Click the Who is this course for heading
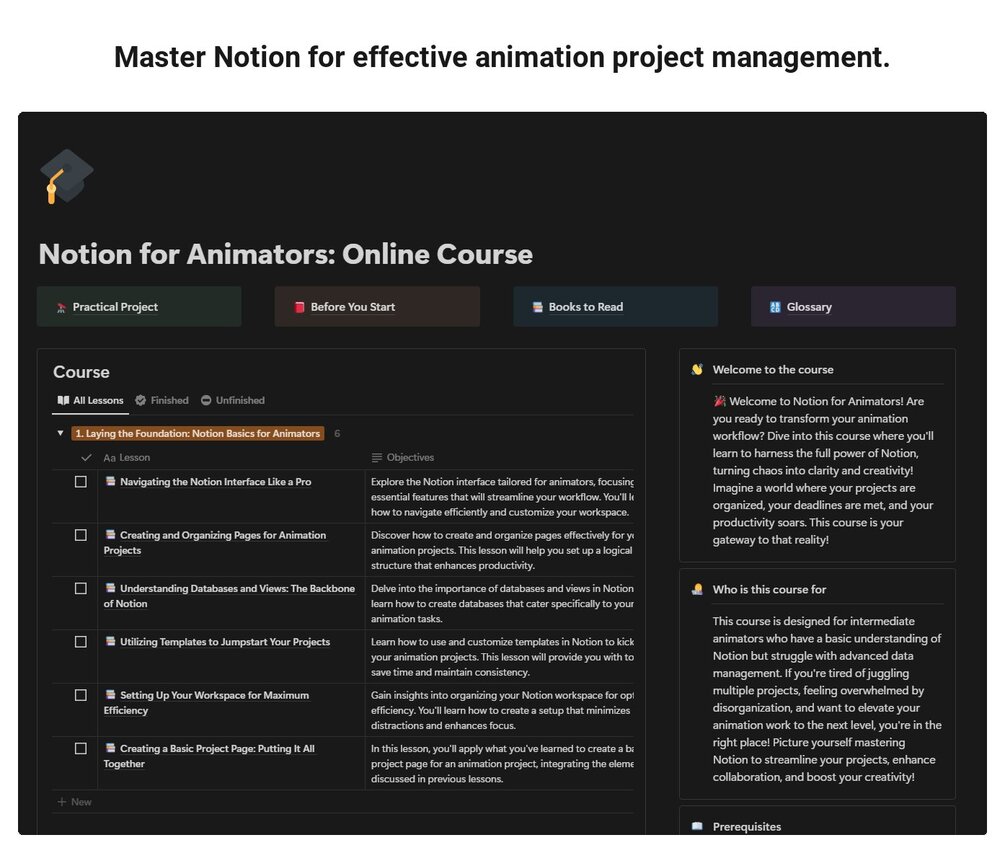 769,590
